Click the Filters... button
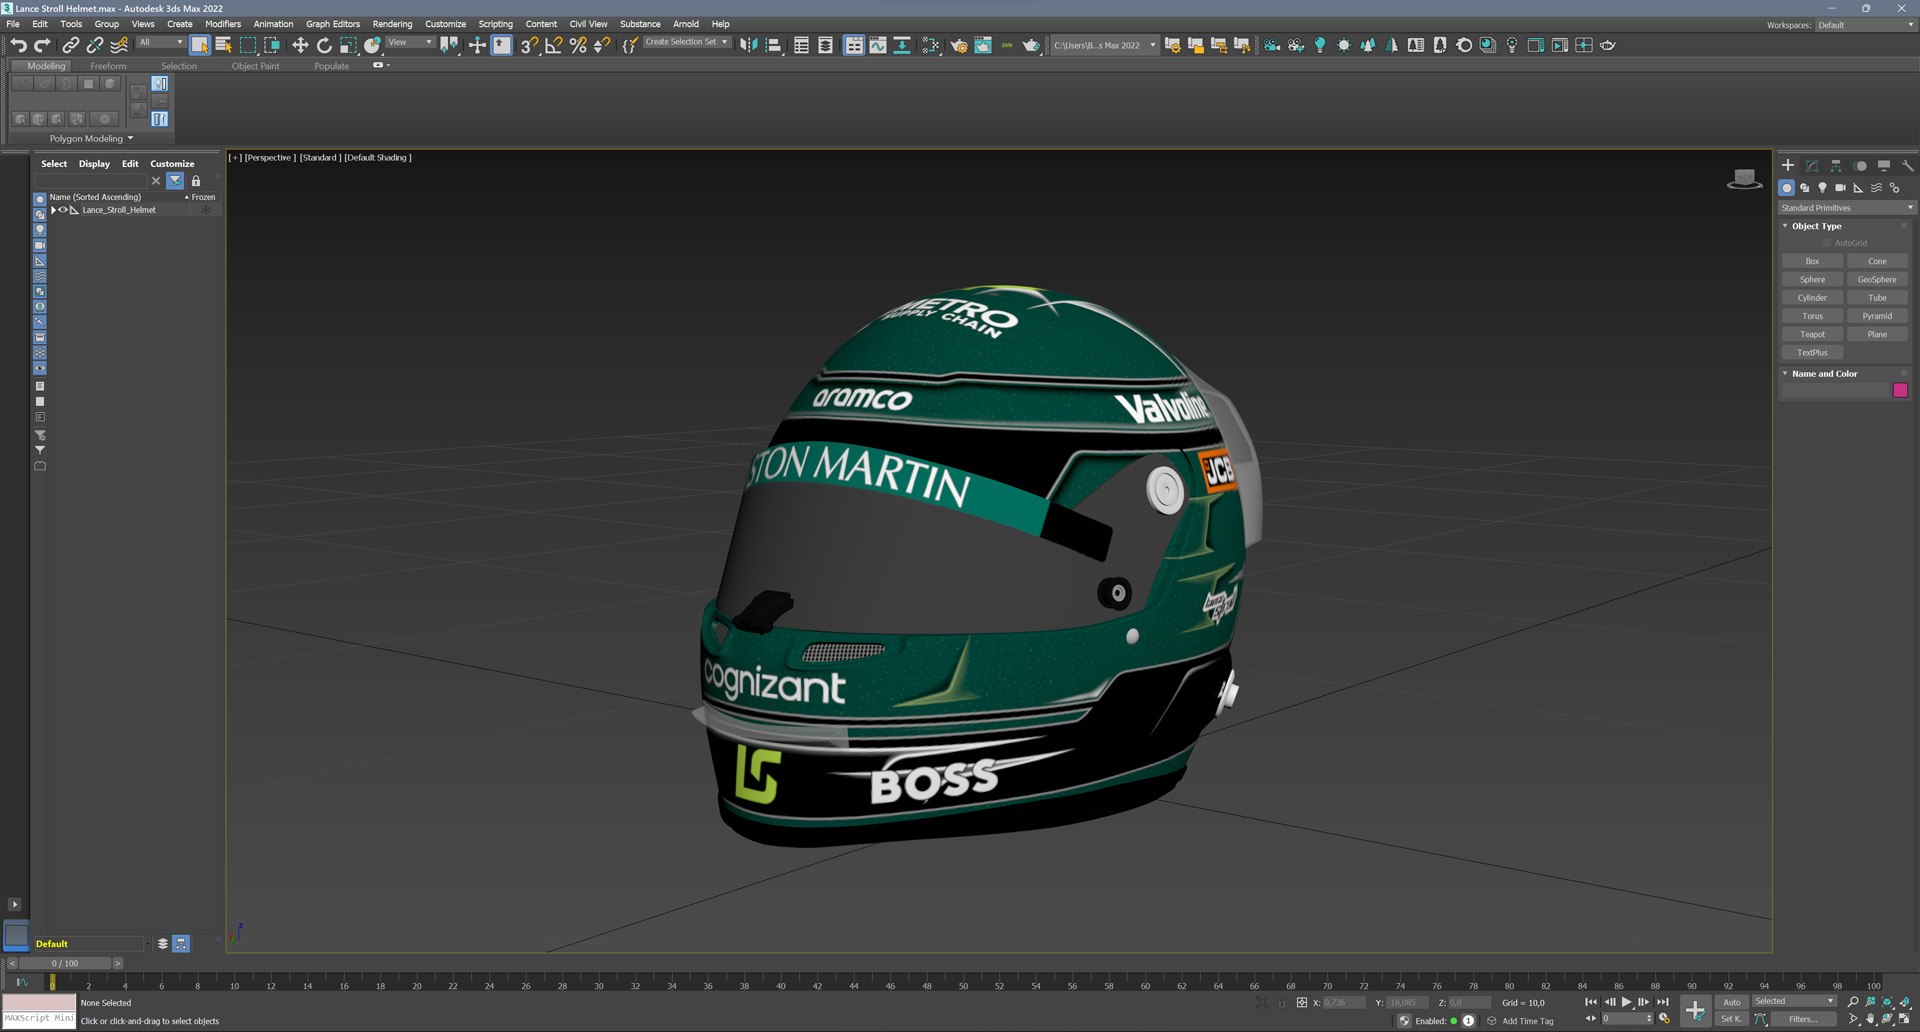This screenshot has height=1032, width=1920. [1803, 1019]
